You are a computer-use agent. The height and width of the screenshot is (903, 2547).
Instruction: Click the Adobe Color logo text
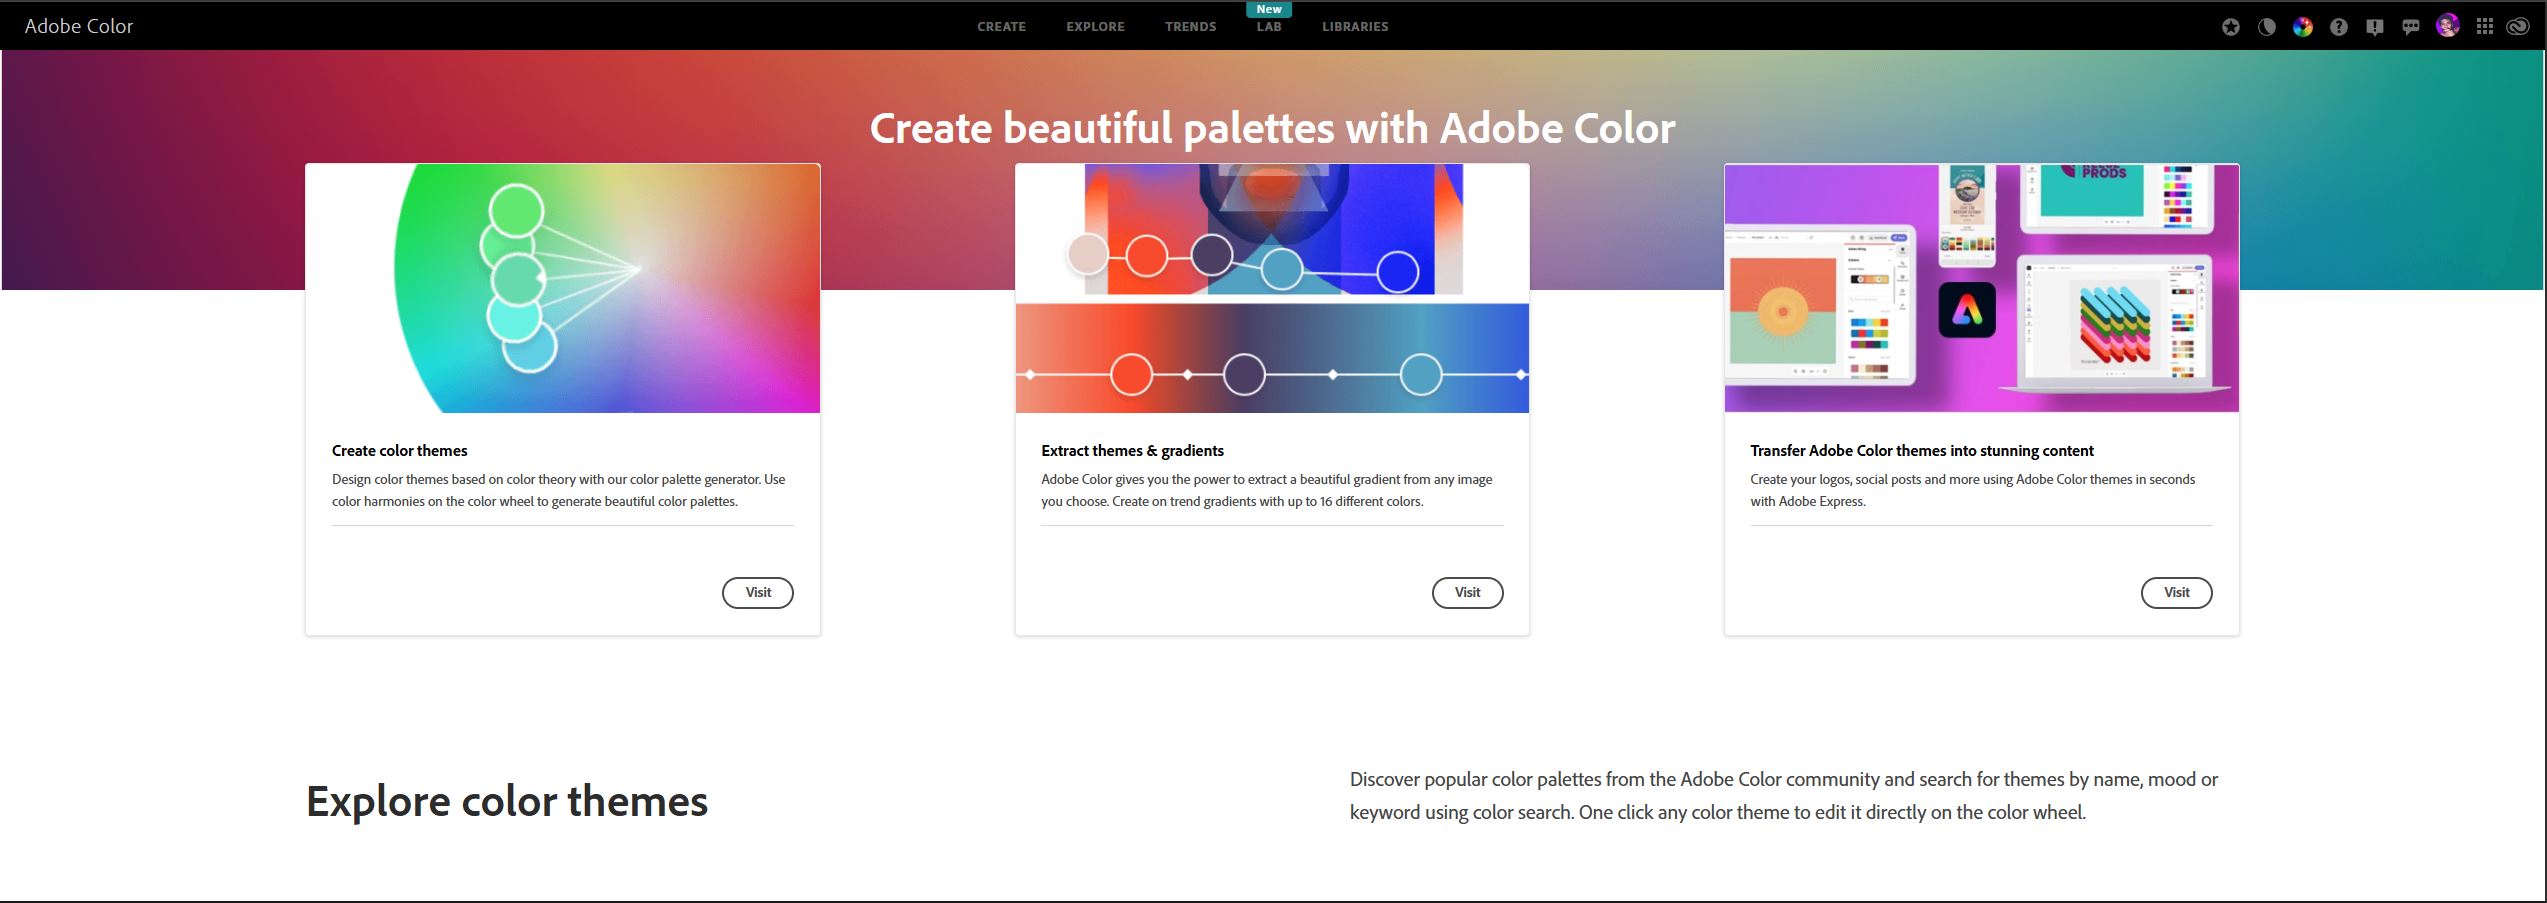point(79,26)
